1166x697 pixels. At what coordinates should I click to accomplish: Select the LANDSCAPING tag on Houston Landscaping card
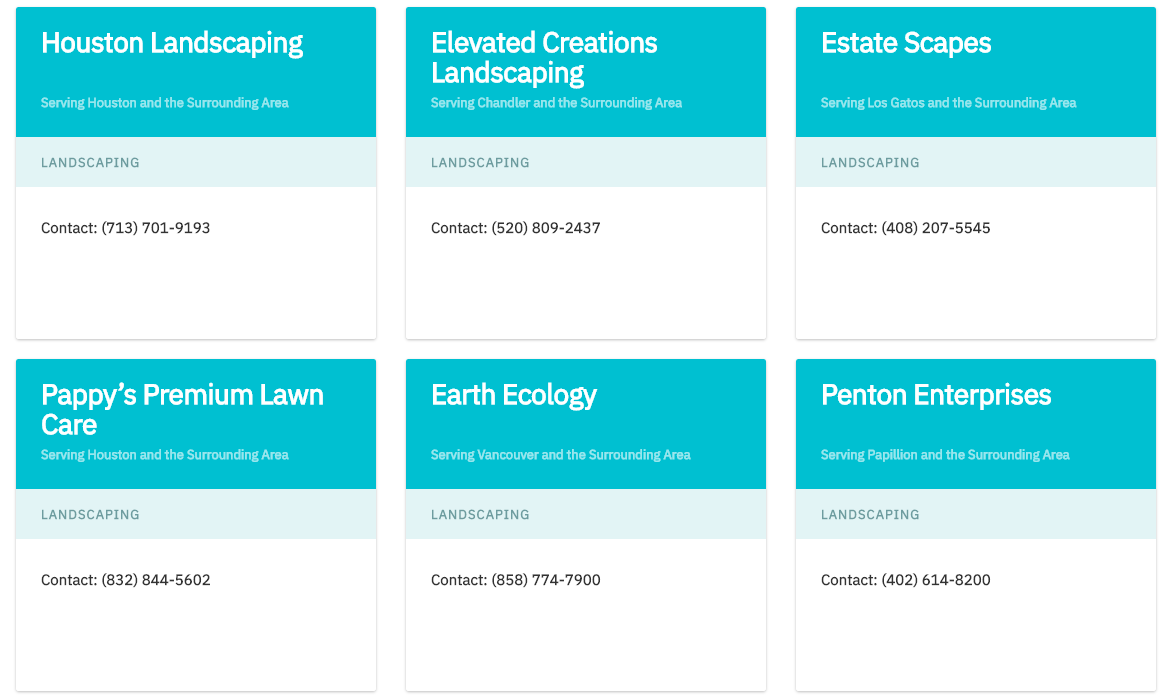[x=90, y=162]
